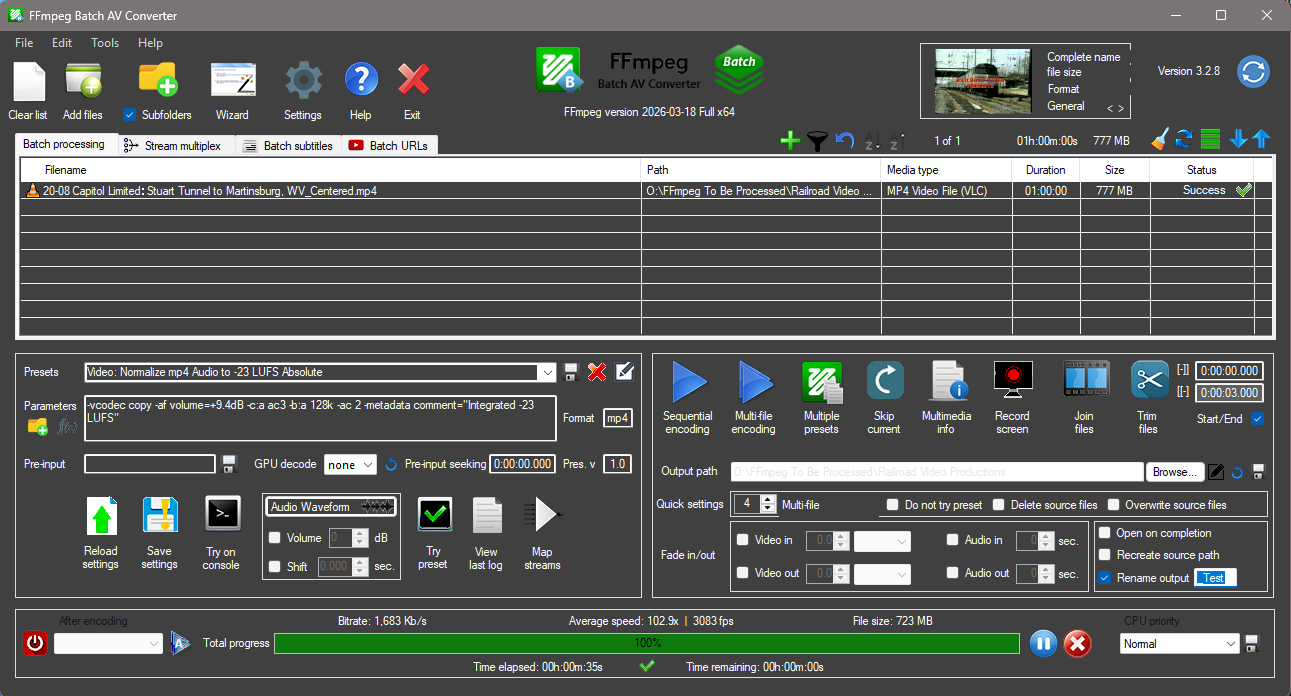Expand the Presets dropdown
Image resolution: width=1291 pixels, height=696 pixels.
click(546, 372)
